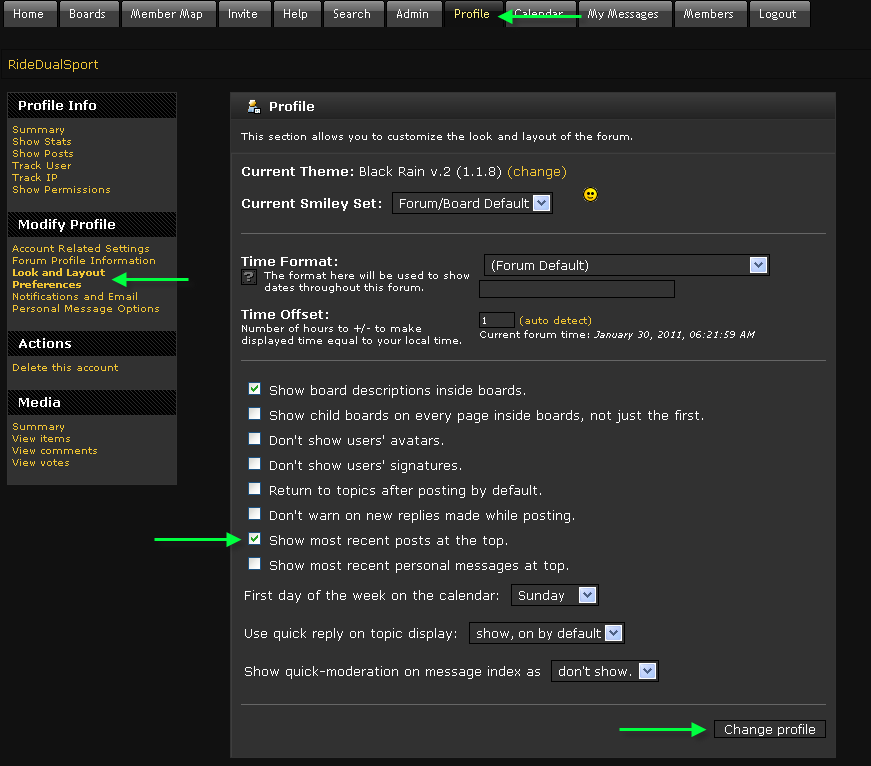
Task: Click the auto detect time offset link
Action: (x=555, y=320)
